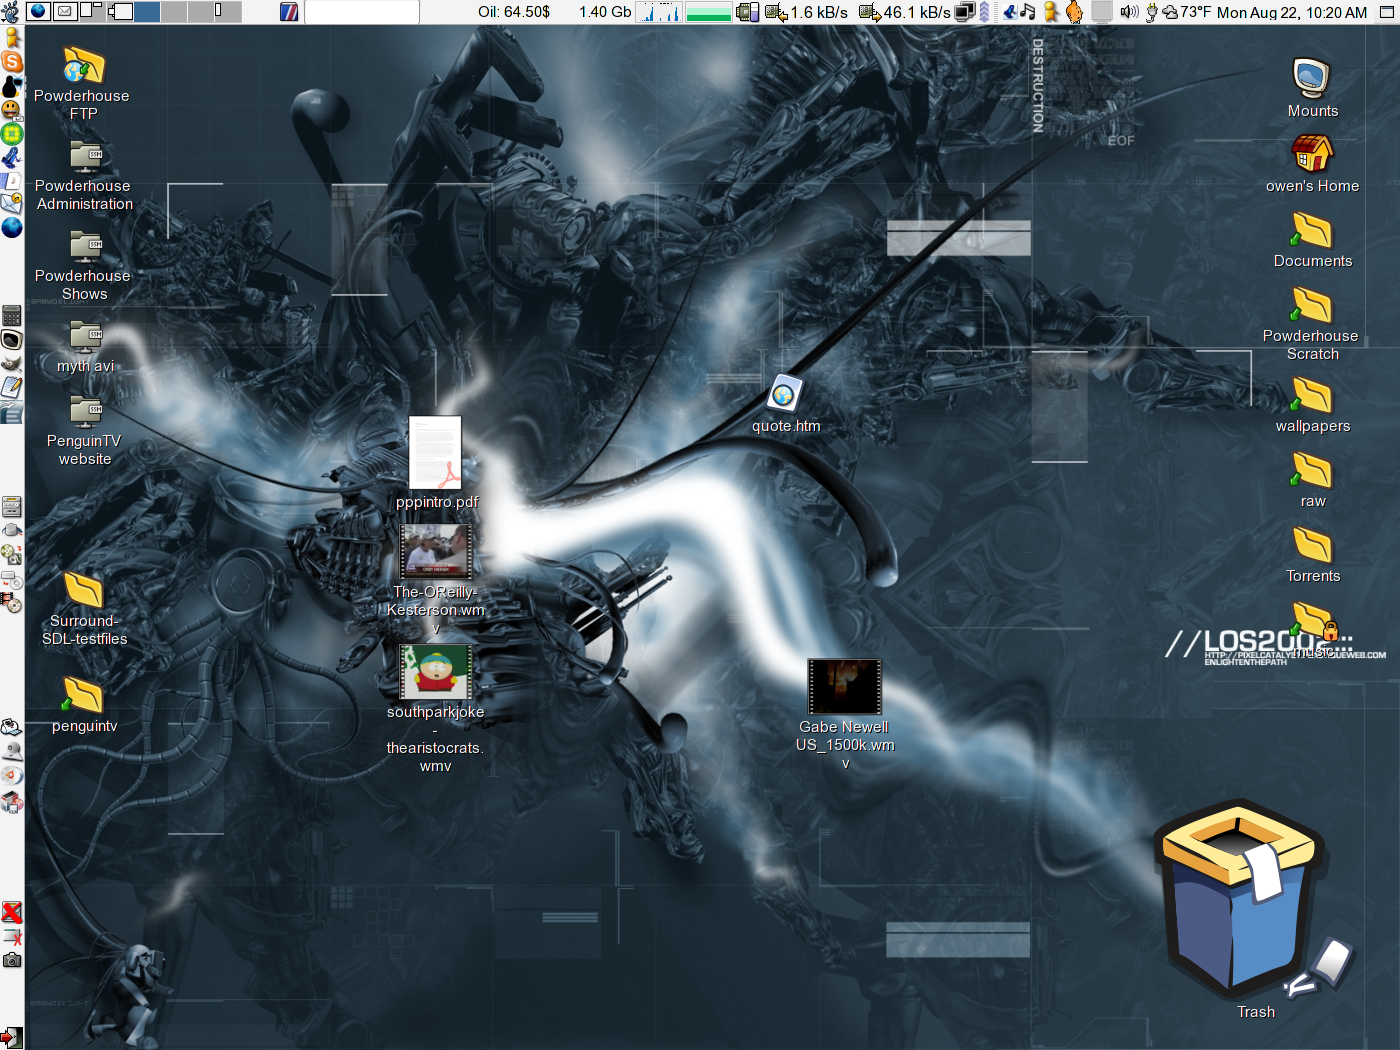Open the raw folder
Image resolution: width=1400 pixels, height=1050 pixels.
(x=1312, y=470)
